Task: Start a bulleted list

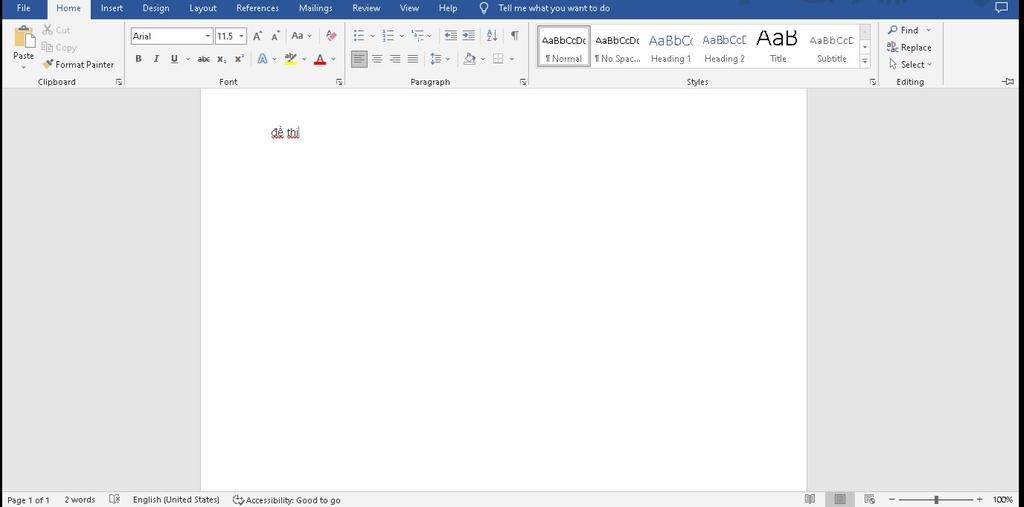Action: point(359,36)
